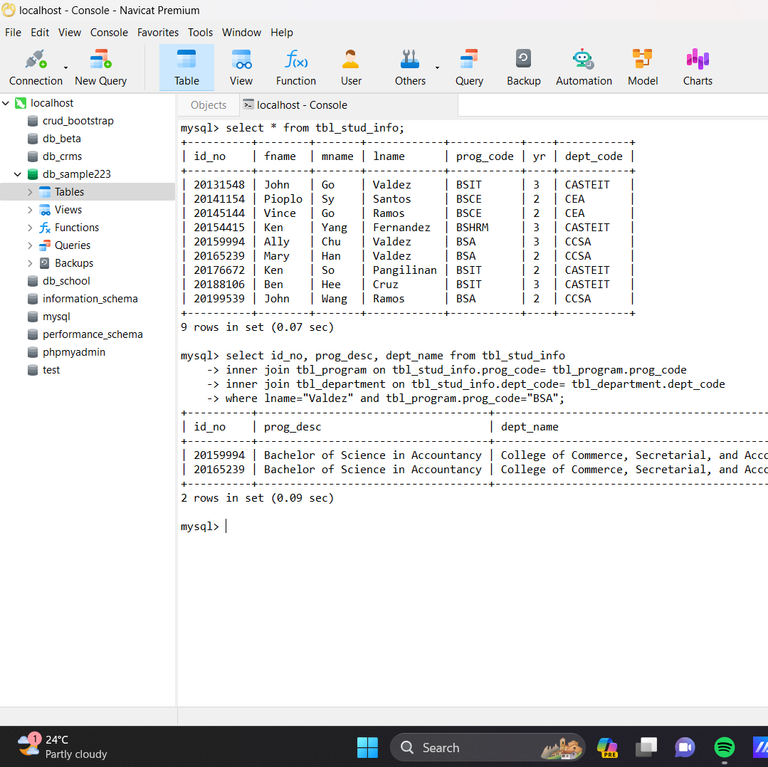768x767 pixels.
Task: Click the User toolbar icon
Action: tap(351, 67)
